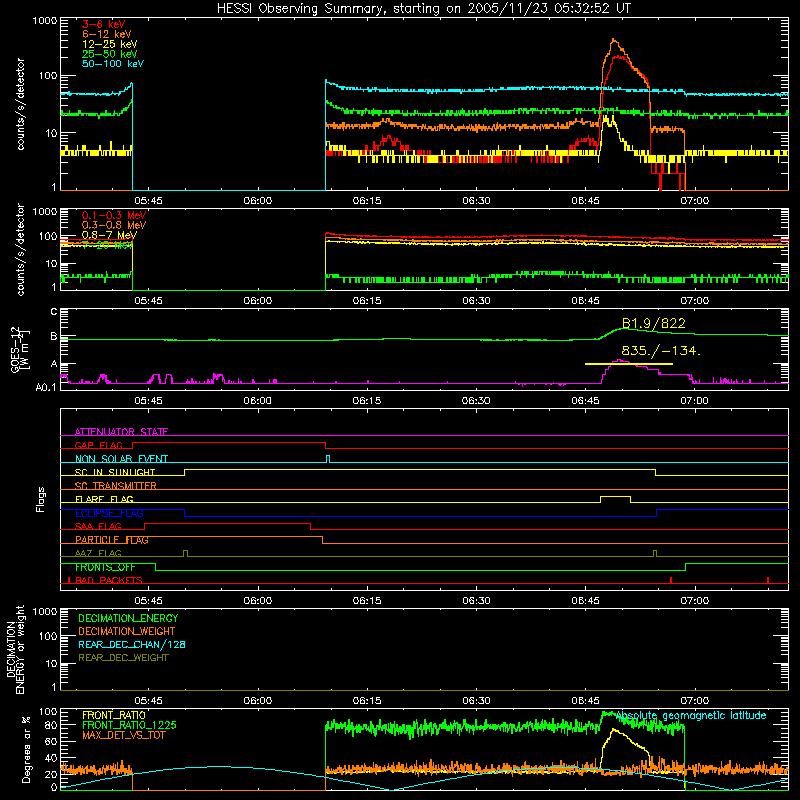Click the GOES-12 axis label
The width and height of the screenshot is (800, 800).
(20, 349)
